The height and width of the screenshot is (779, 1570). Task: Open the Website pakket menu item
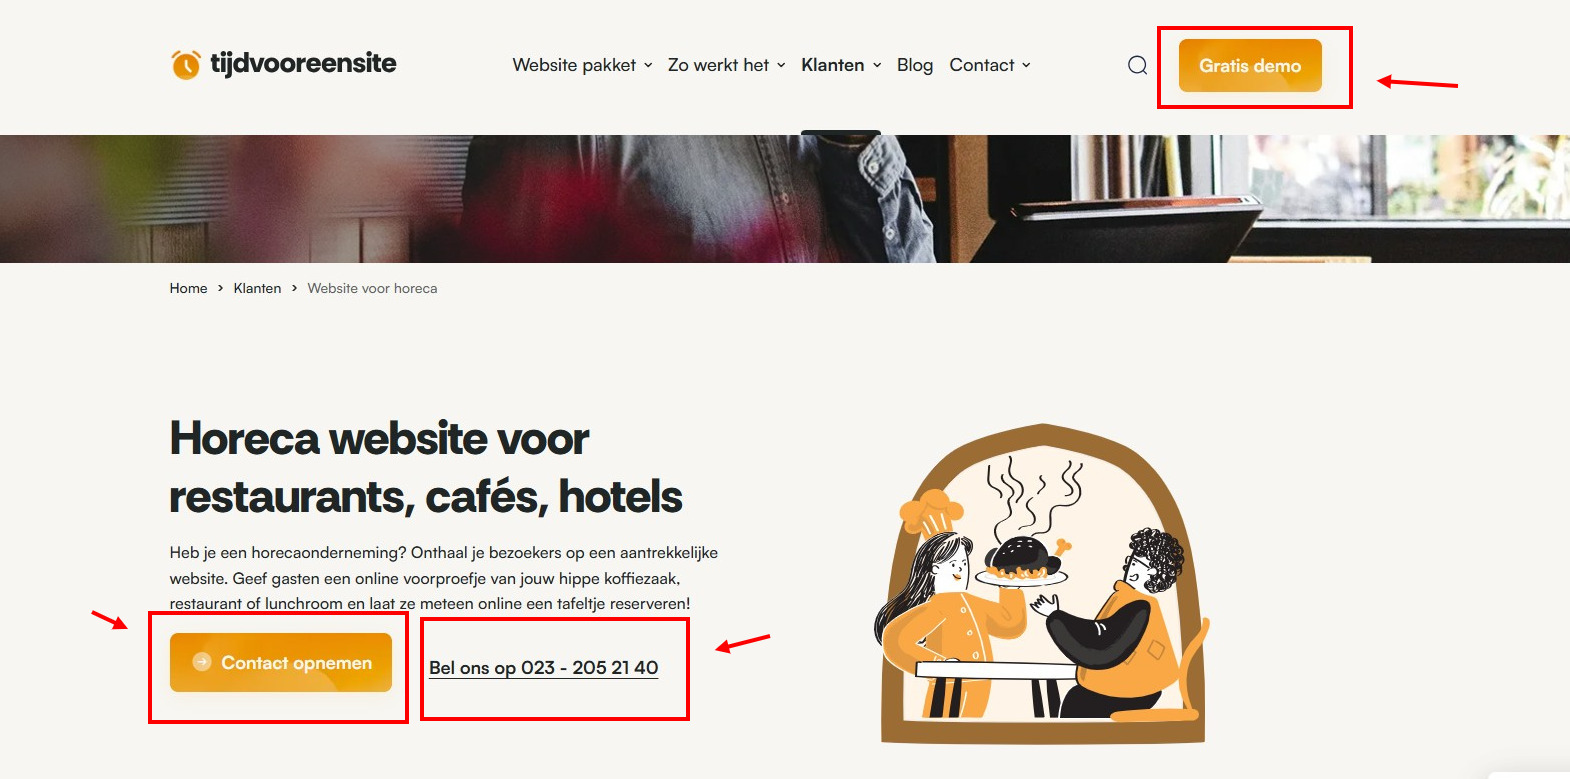click(574, 65)
